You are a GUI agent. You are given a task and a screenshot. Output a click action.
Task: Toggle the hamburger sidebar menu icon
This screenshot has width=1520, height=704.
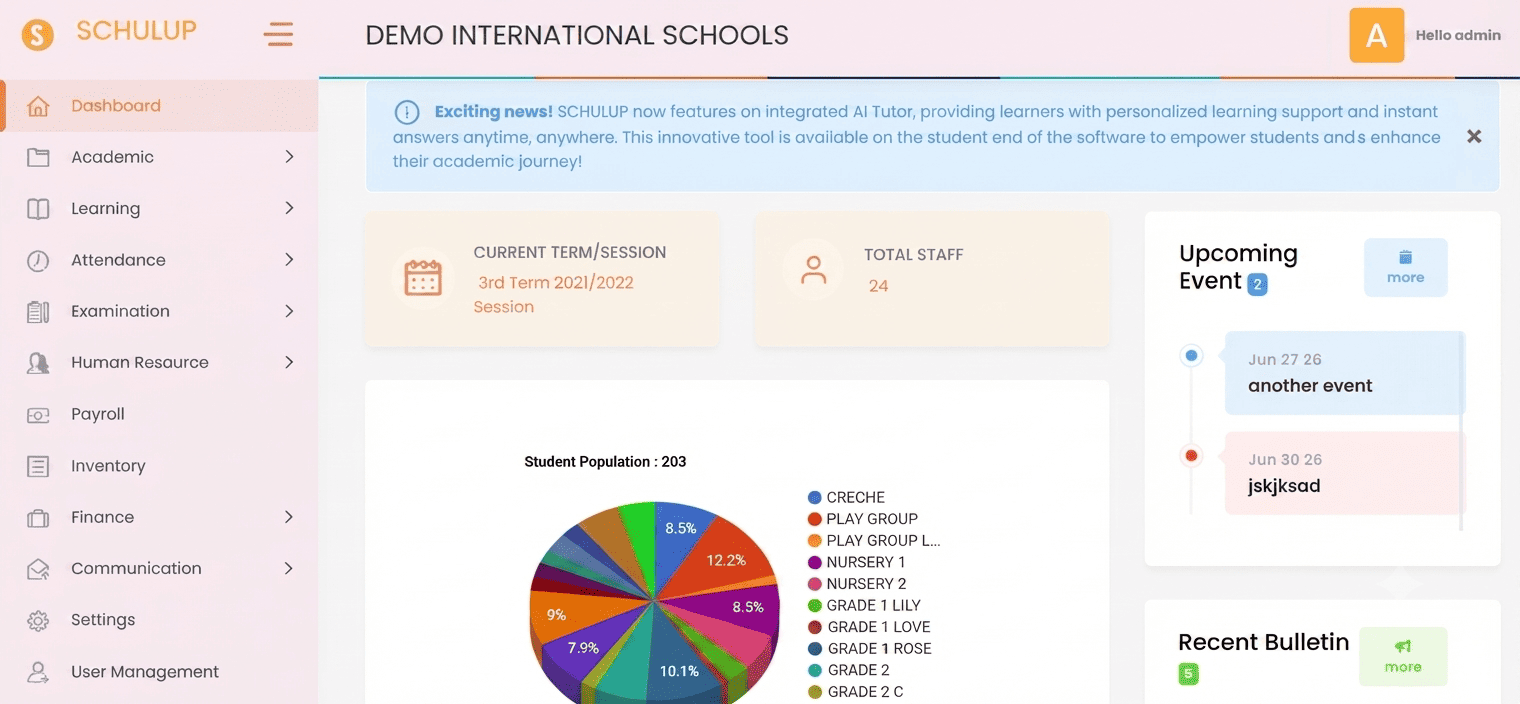click(278, 35)
